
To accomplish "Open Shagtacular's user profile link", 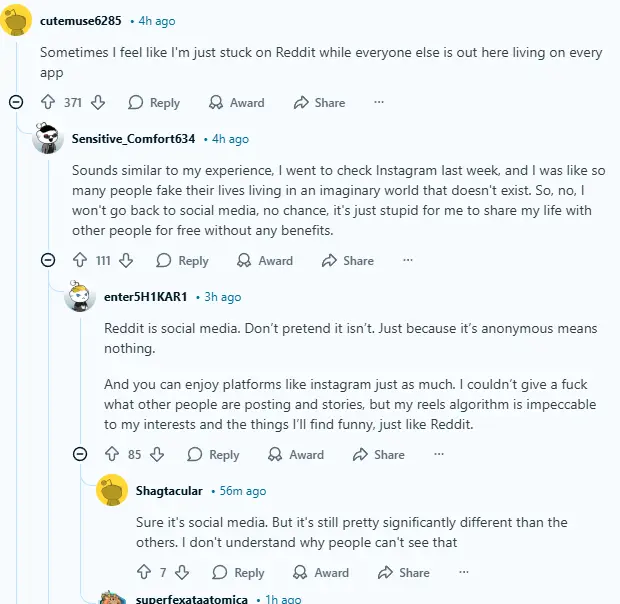I will [169, 491].
